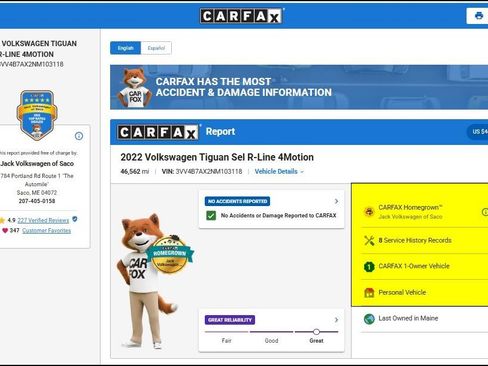
Task: Click the Saco, ME 04072 address line
Action: coord(37,193)
